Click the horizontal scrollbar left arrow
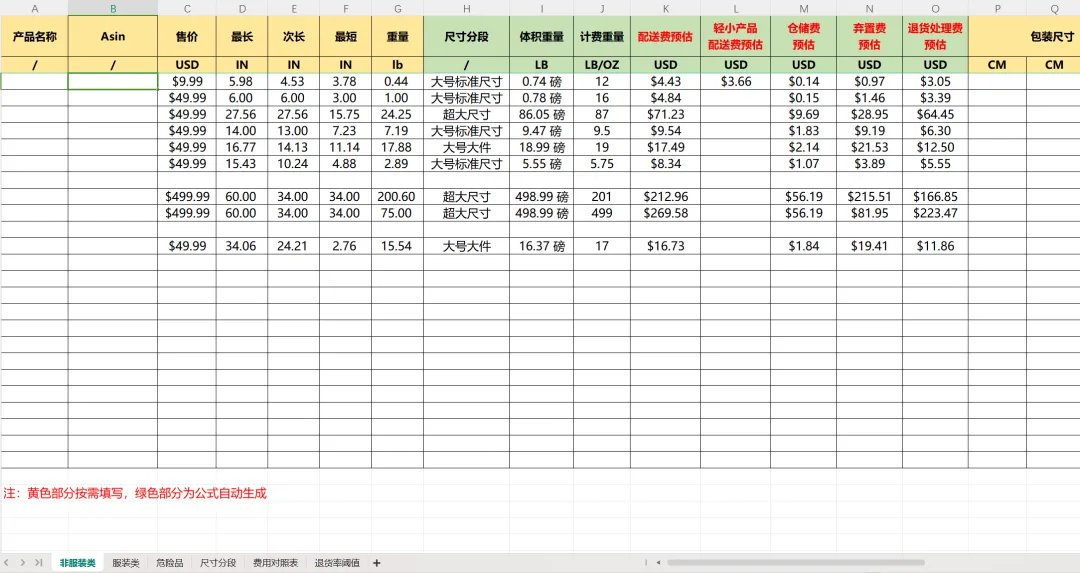The height and width of the screenshot is (573, 1080). [658, 563]
